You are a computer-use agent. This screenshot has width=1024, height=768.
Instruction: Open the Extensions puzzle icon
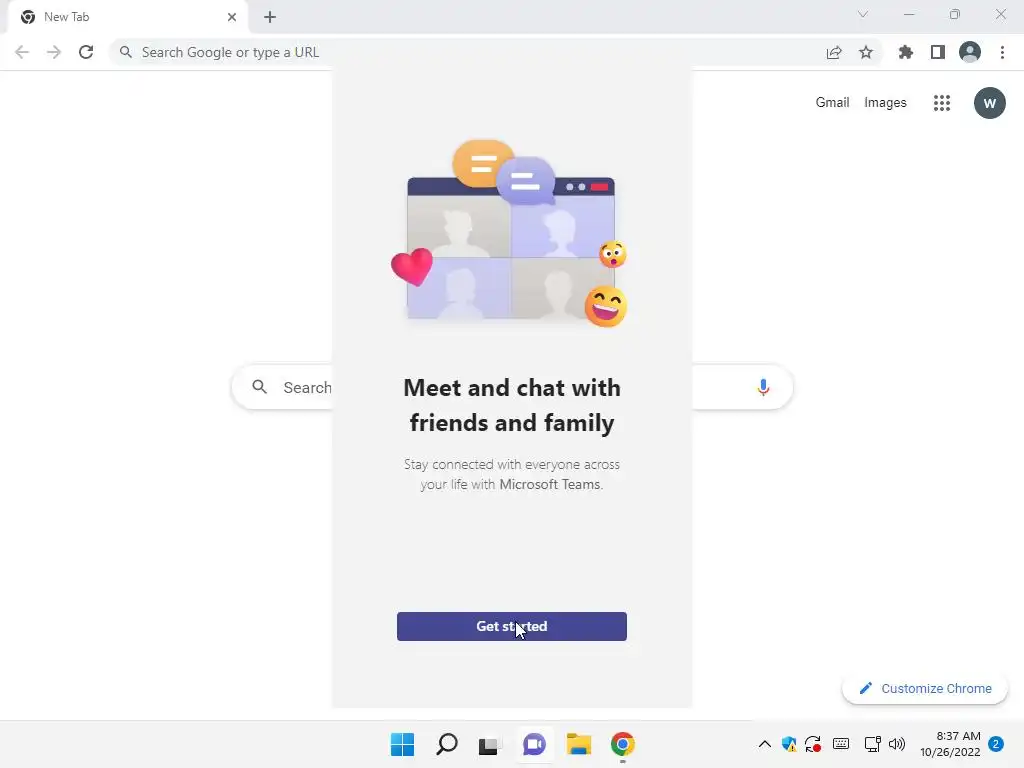tap(906, 52)
